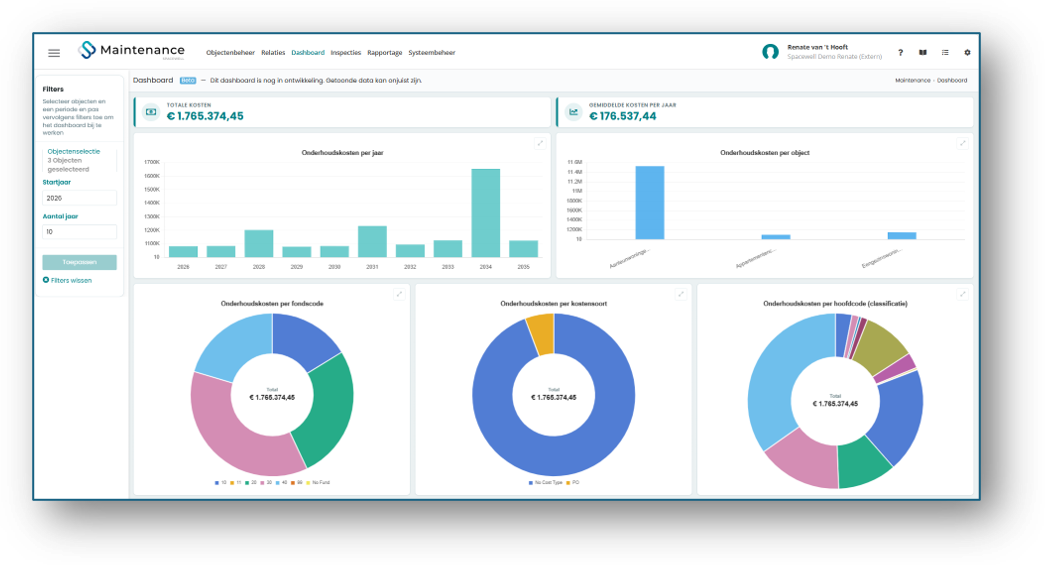Viewport: 1045px width, 565px height.
Task: Open the Startjaar field showing 2026
Action: pyautogui.click(x=79, y=198)
